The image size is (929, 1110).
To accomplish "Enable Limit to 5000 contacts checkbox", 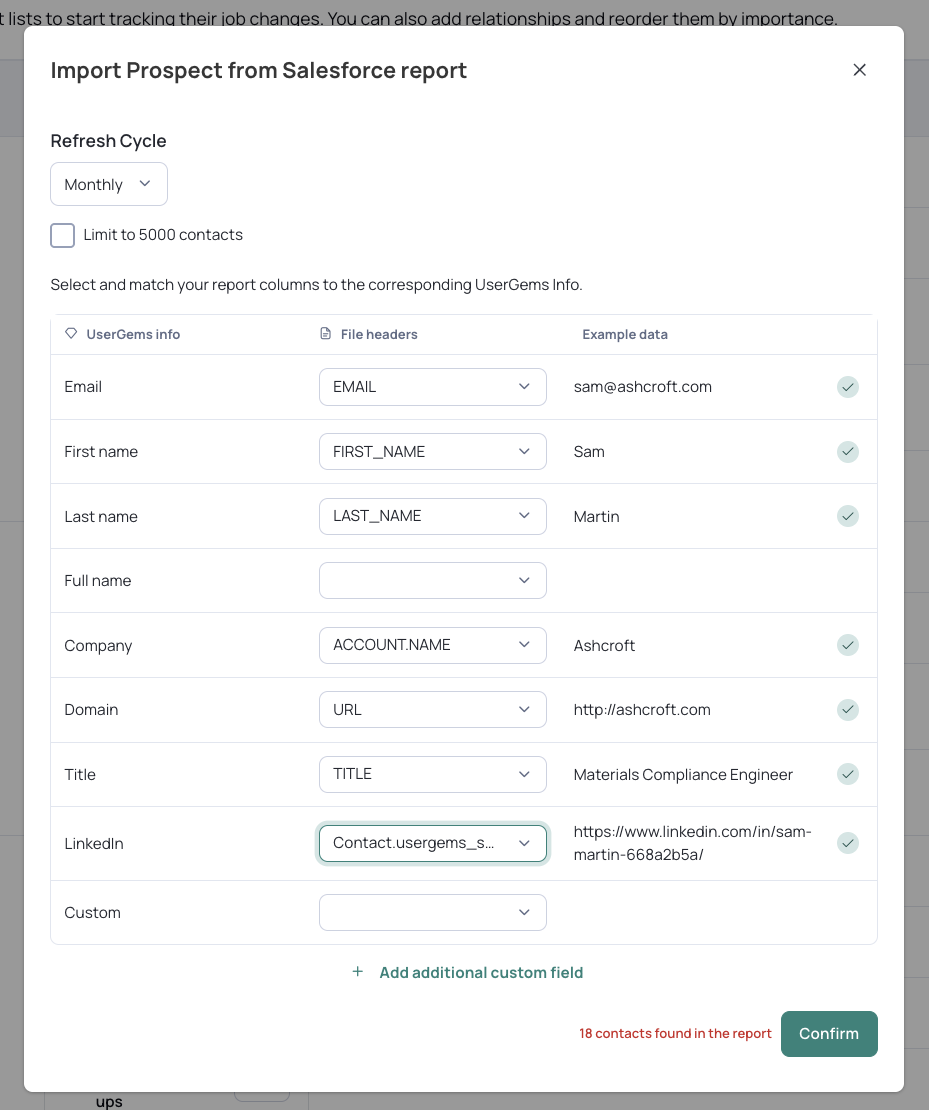I will pyautogui.click(x=62, y=235).
